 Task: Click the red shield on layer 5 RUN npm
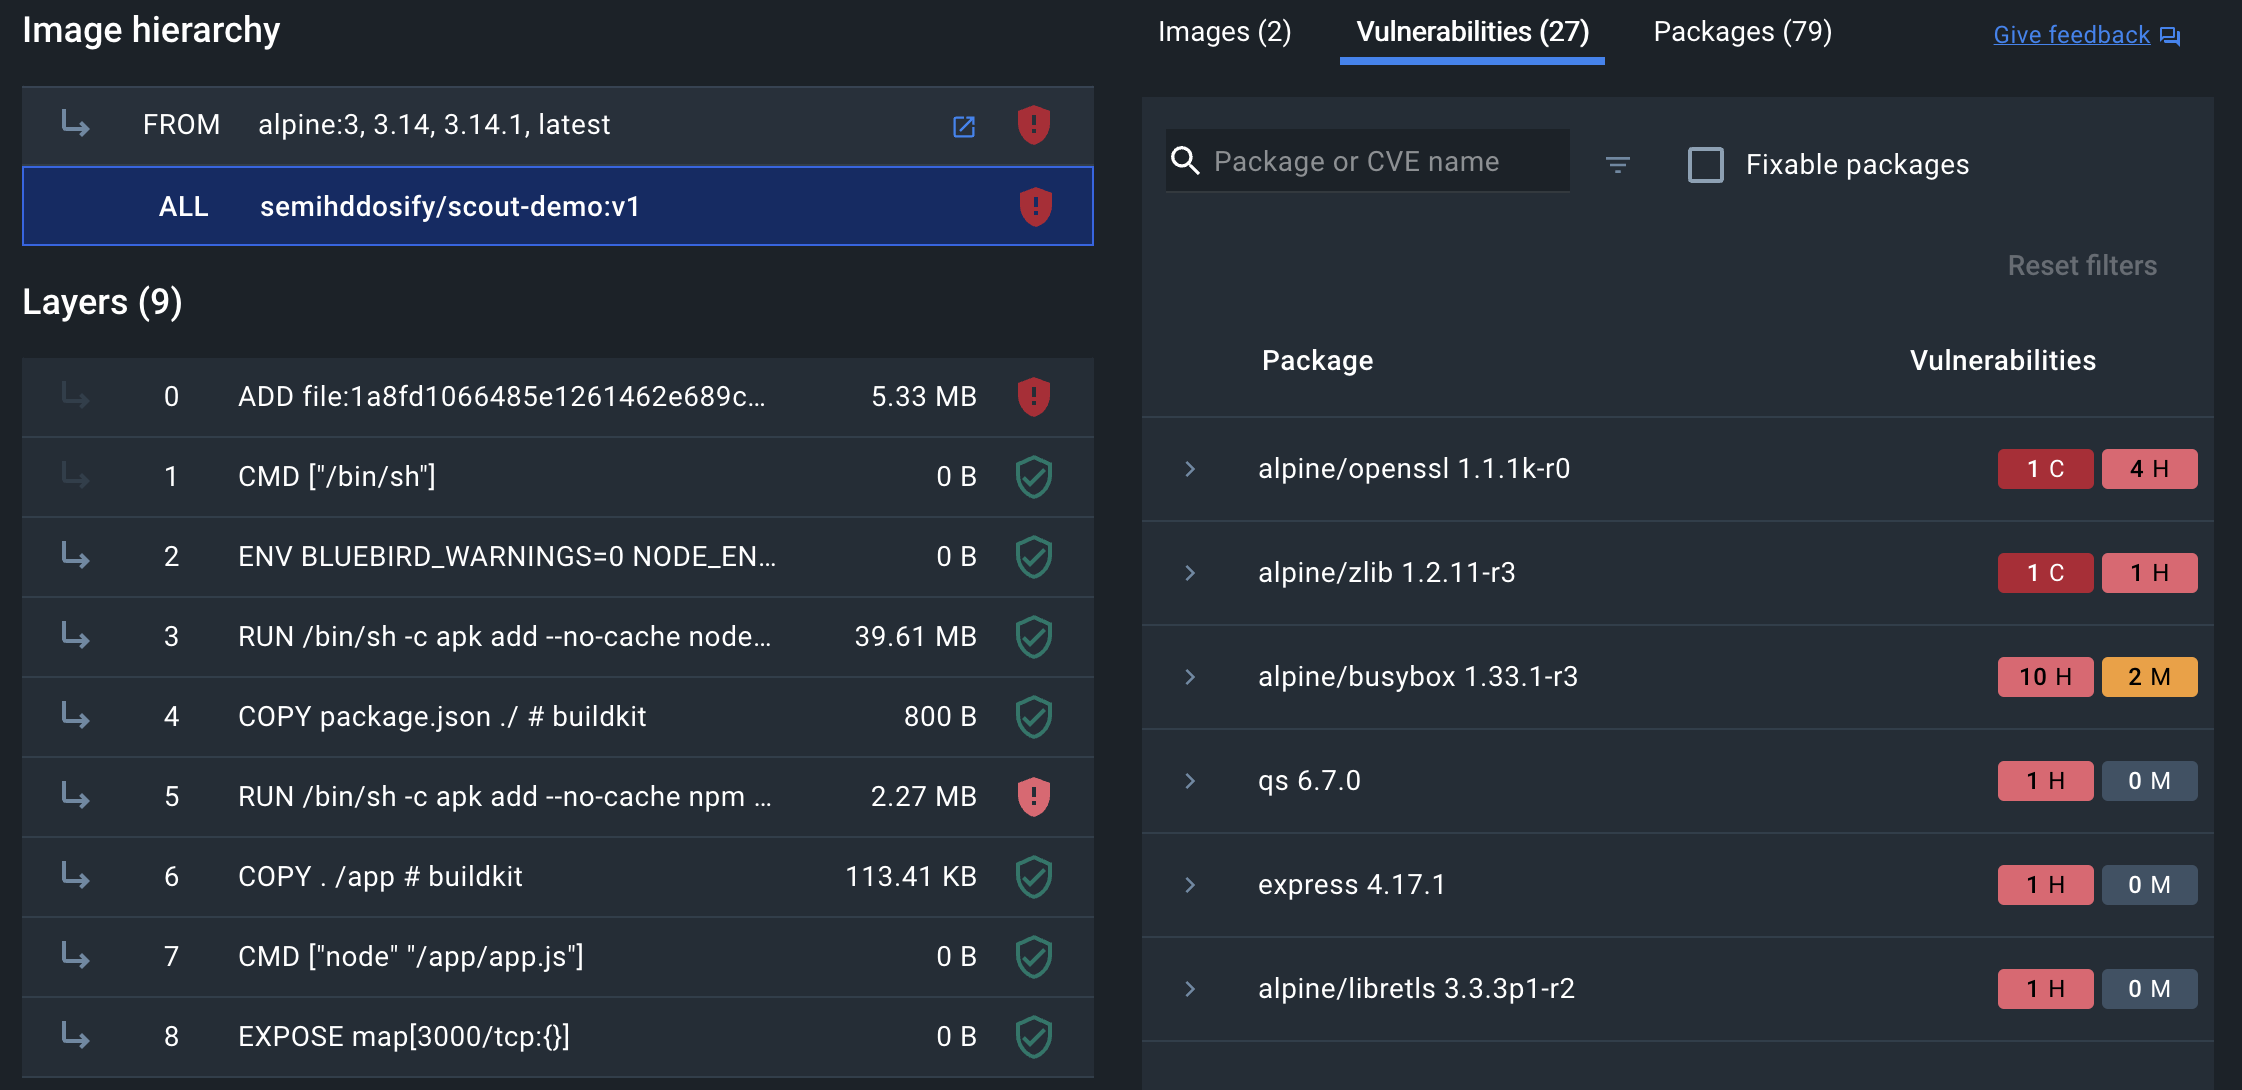(1033, 796)
